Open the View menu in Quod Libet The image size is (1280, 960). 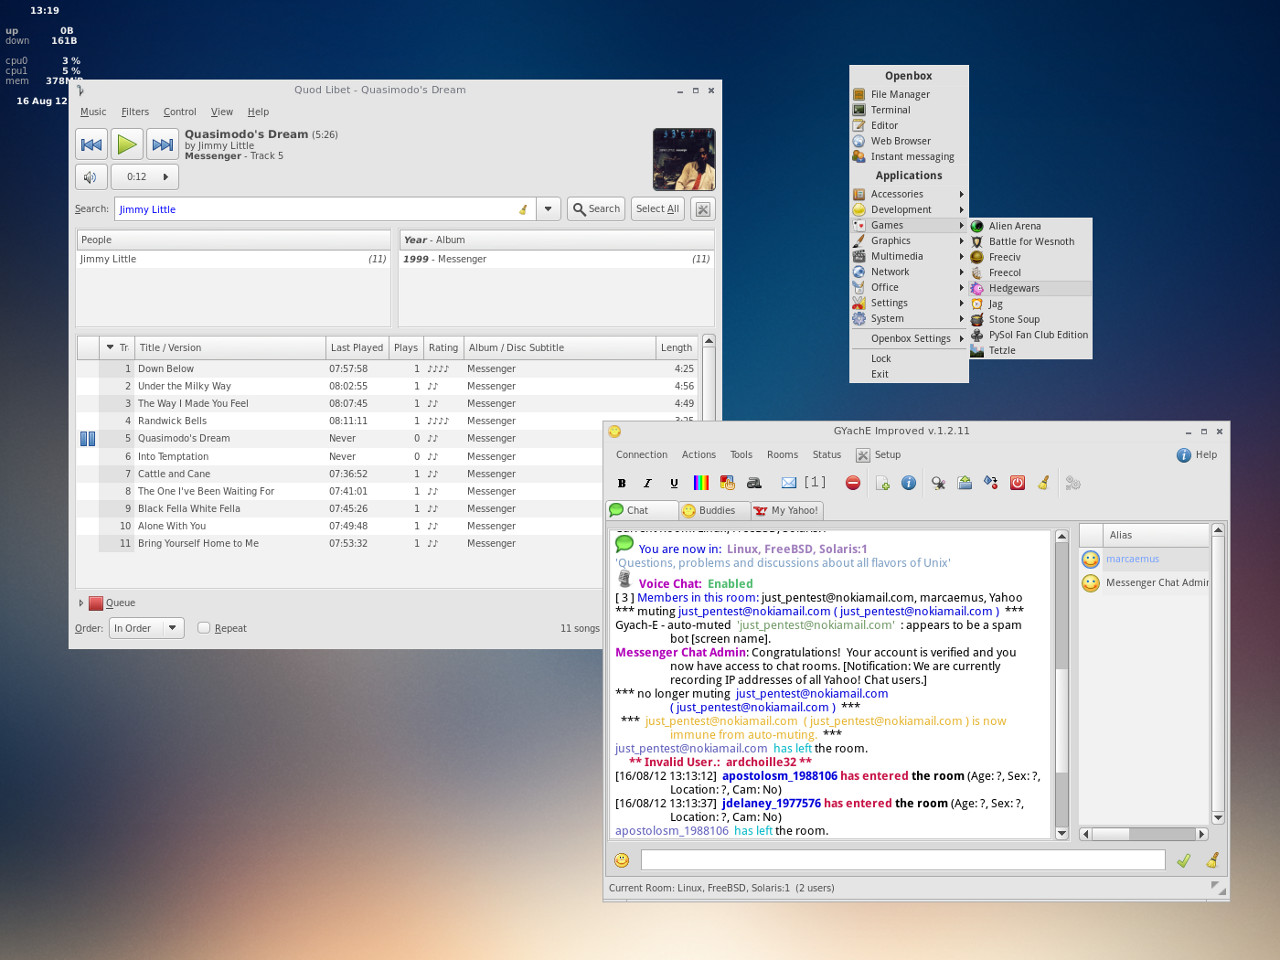pos(222,112)
